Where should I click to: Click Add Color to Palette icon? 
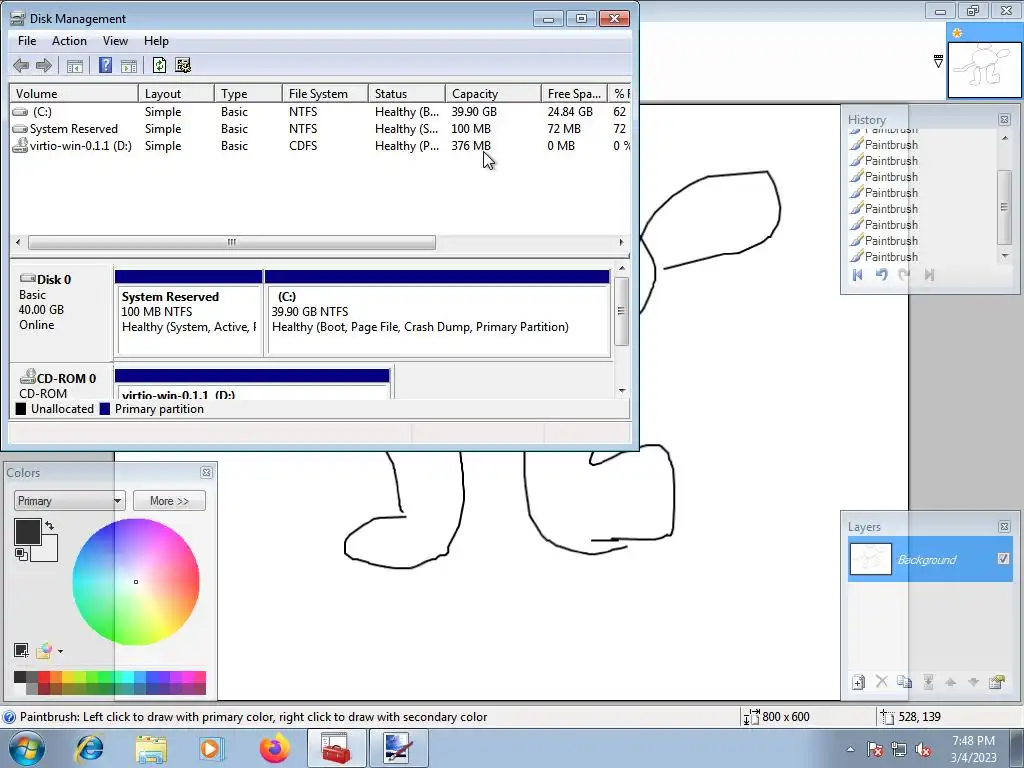coord(21,650)
